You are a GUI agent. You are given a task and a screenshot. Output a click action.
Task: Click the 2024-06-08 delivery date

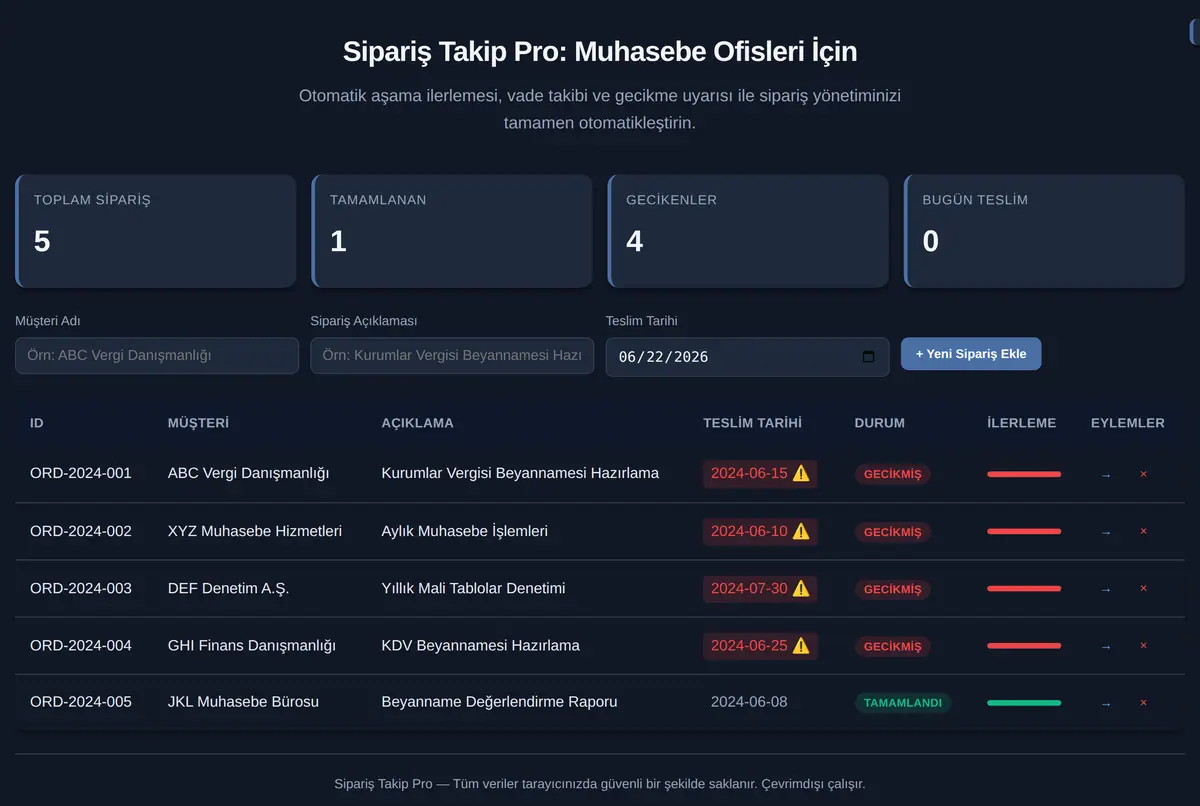[x=749, y=702]
